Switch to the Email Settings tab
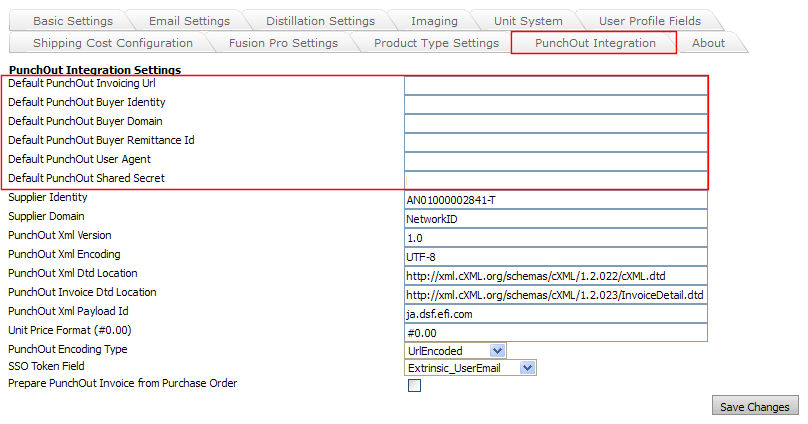This screenshot has width=808, height=424. click(x=189, y=21)
